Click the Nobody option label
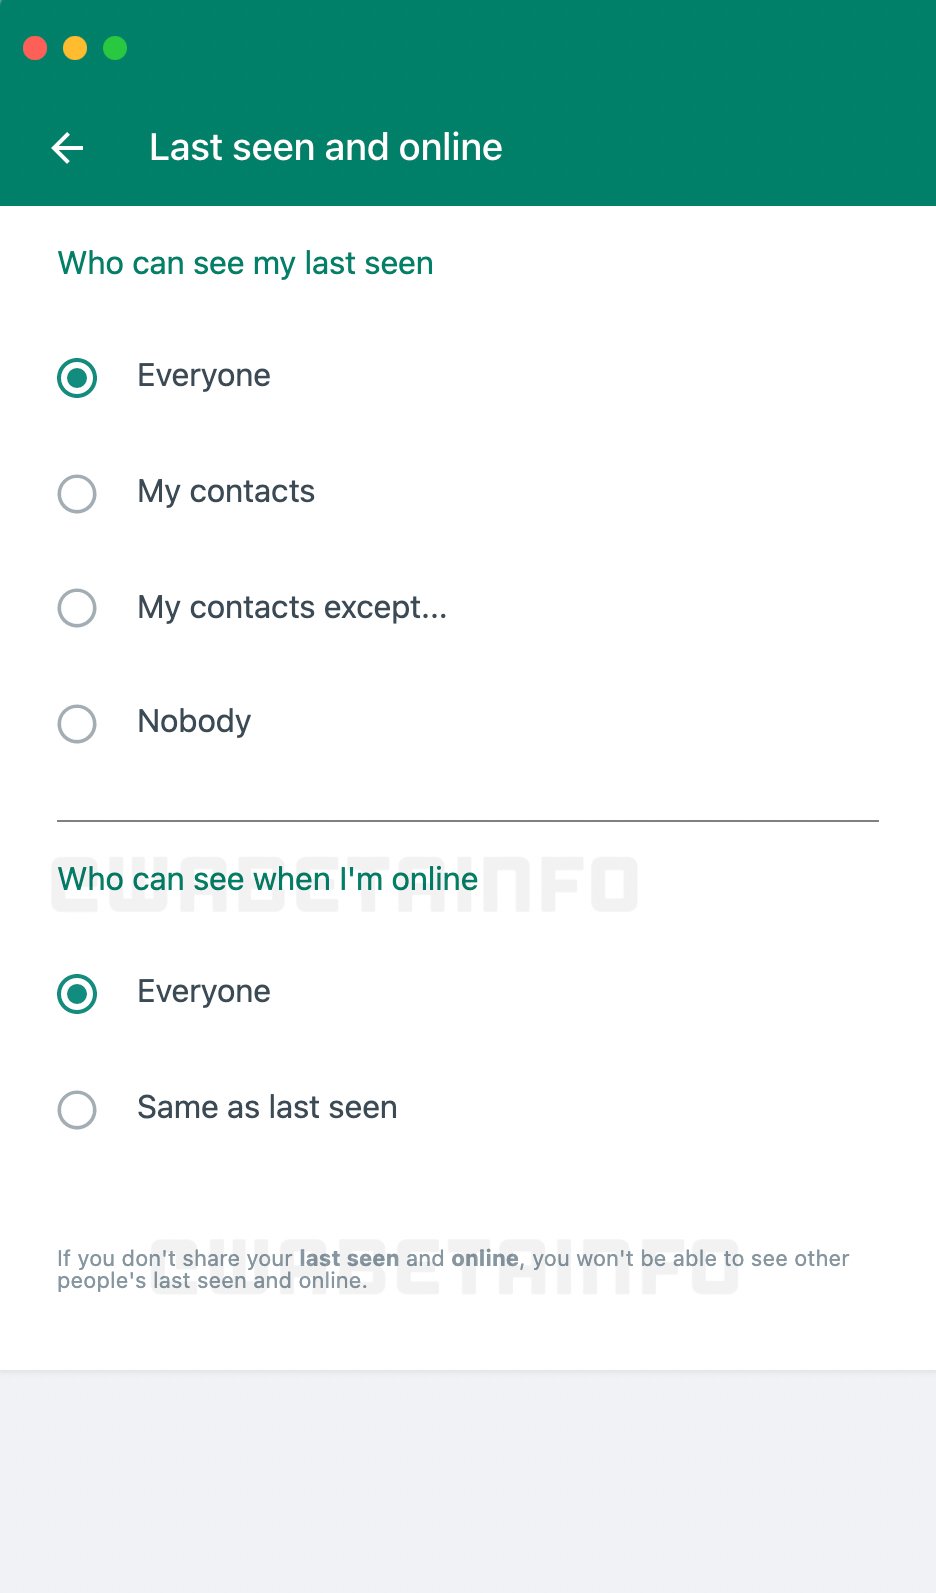Viewport: 936px width, 1593px height. click(x=194, y=721)
